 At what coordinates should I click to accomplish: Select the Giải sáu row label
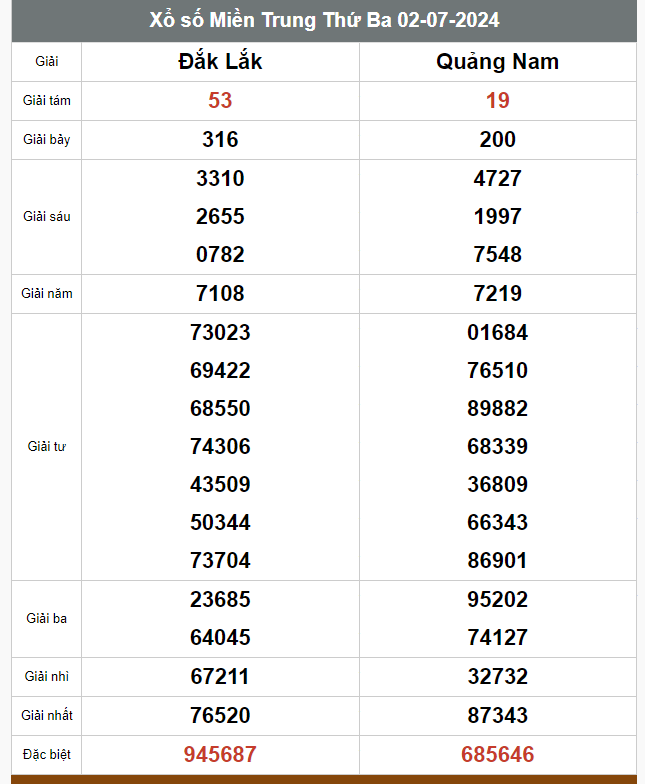click(x=46, y=216)
